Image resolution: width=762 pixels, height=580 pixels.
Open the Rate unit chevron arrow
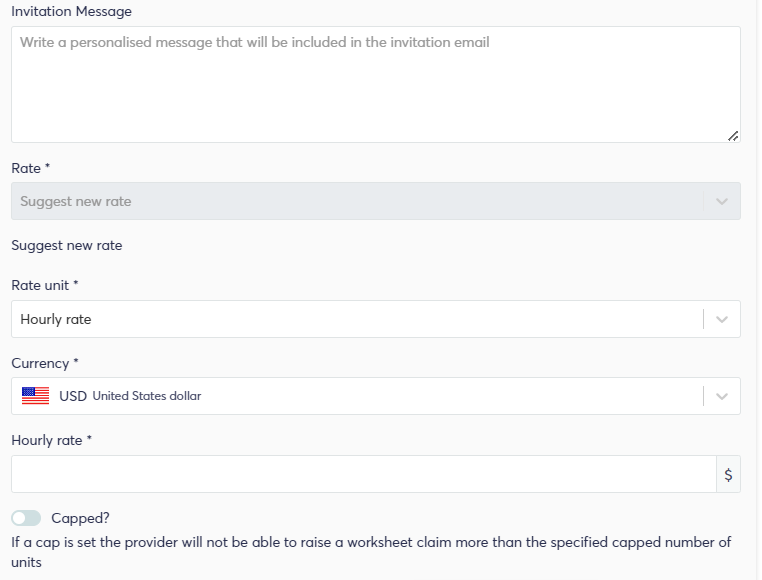[x=722, y=319]
